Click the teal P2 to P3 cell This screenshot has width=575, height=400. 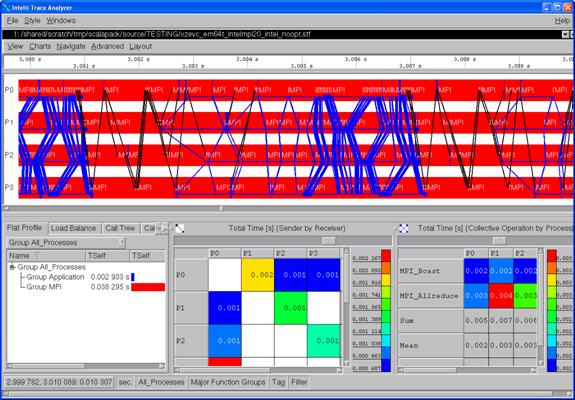[x=323, y=341]
